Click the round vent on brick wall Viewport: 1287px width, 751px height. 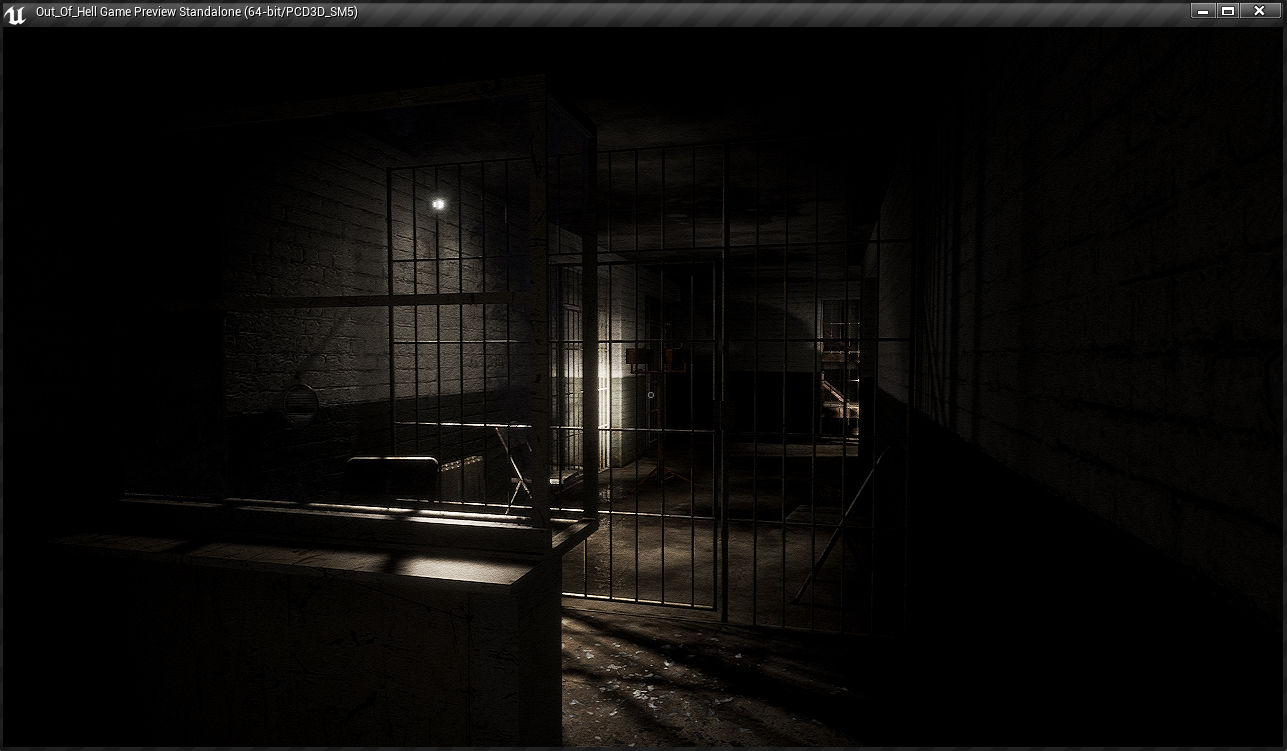tap(299, 401)
